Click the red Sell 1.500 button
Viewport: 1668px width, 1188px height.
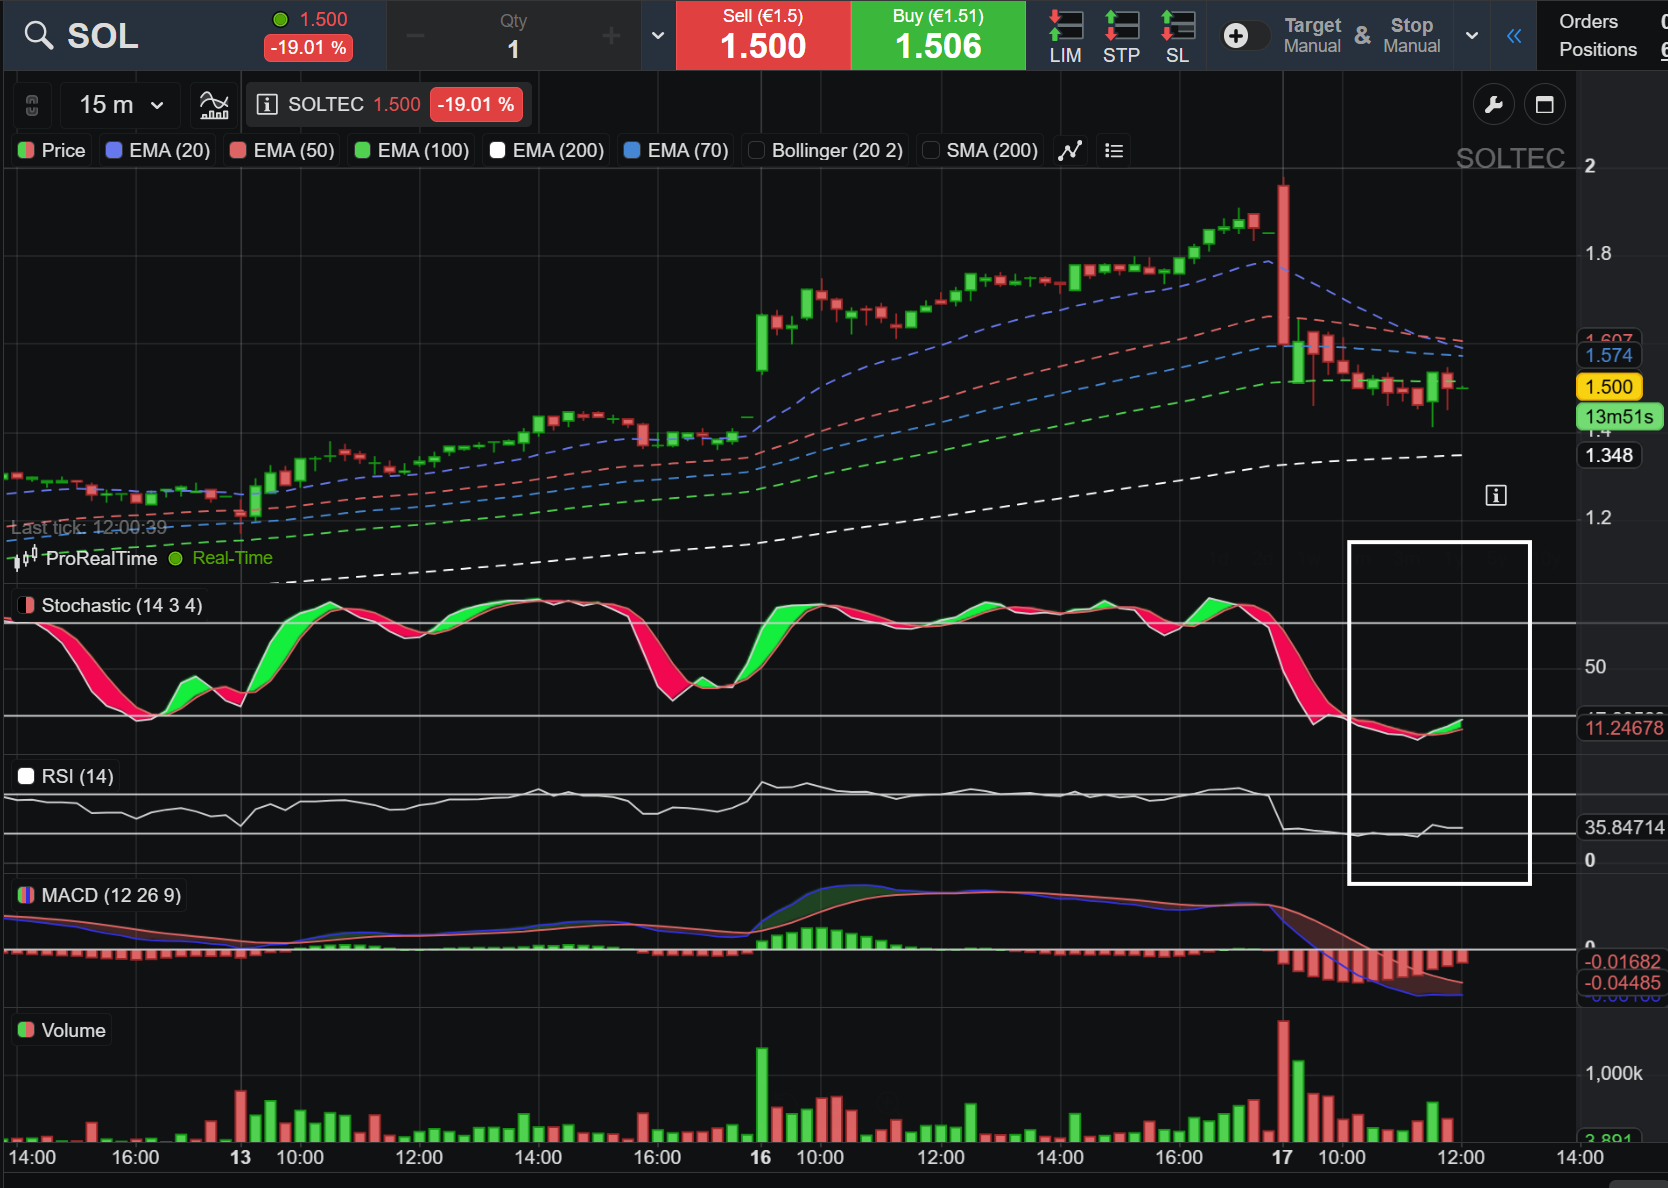(x=763, y=36)
